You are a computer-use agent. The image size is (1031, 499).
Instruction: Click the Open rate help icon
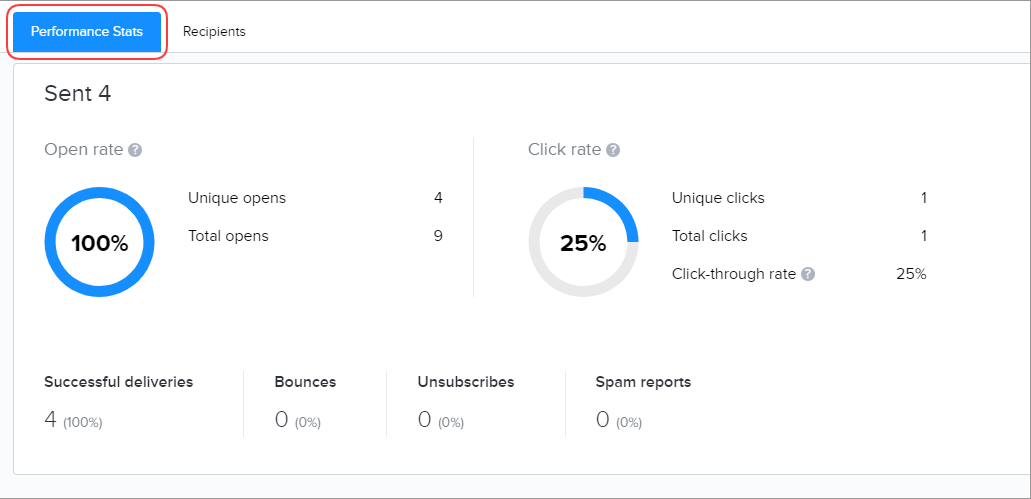click(135, 150)
